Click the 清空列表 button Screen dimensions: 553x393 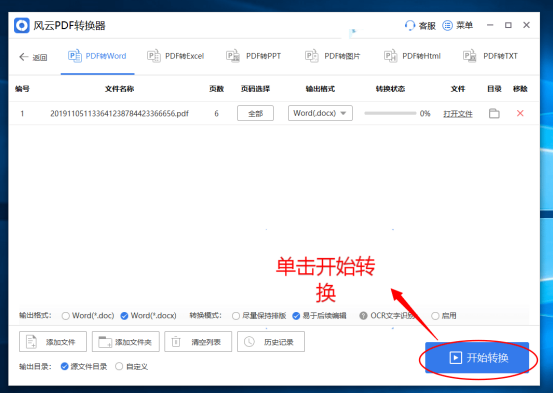point(198,341)
